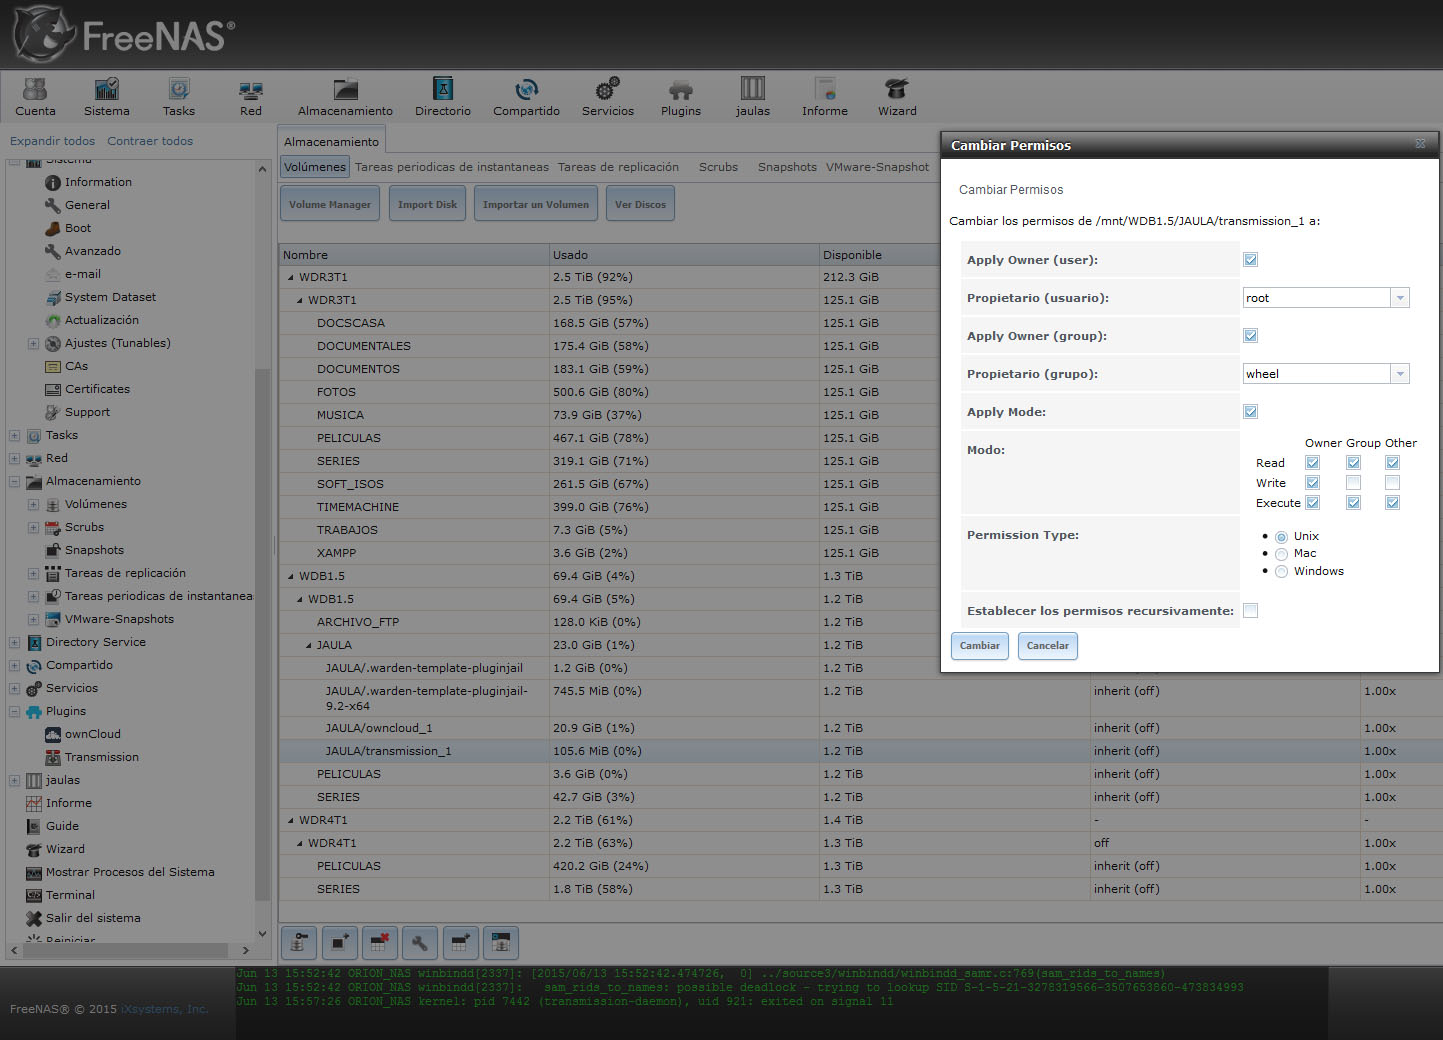Collapse the Plugins node in sidebar
The width and height of the screenshot is (1443, 1040).
click(x=14, y=712)
